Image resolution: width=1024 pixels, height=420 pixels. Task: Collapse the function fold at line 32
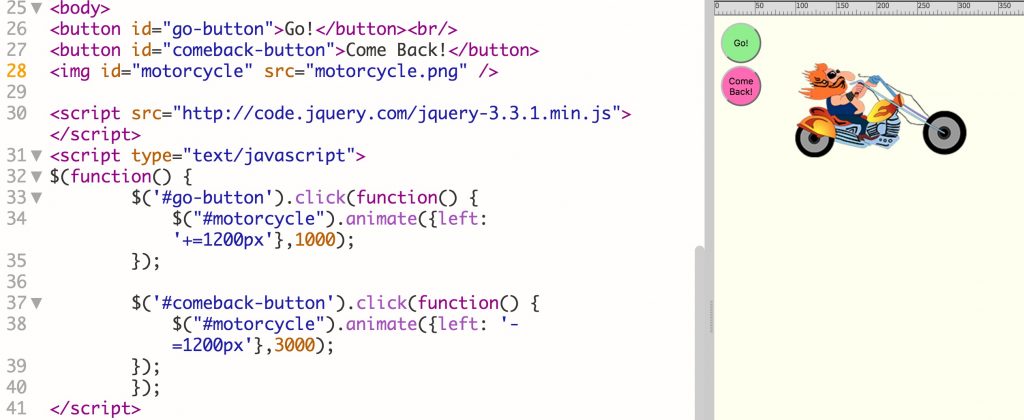pyautogui.click(x=36, y=177)
